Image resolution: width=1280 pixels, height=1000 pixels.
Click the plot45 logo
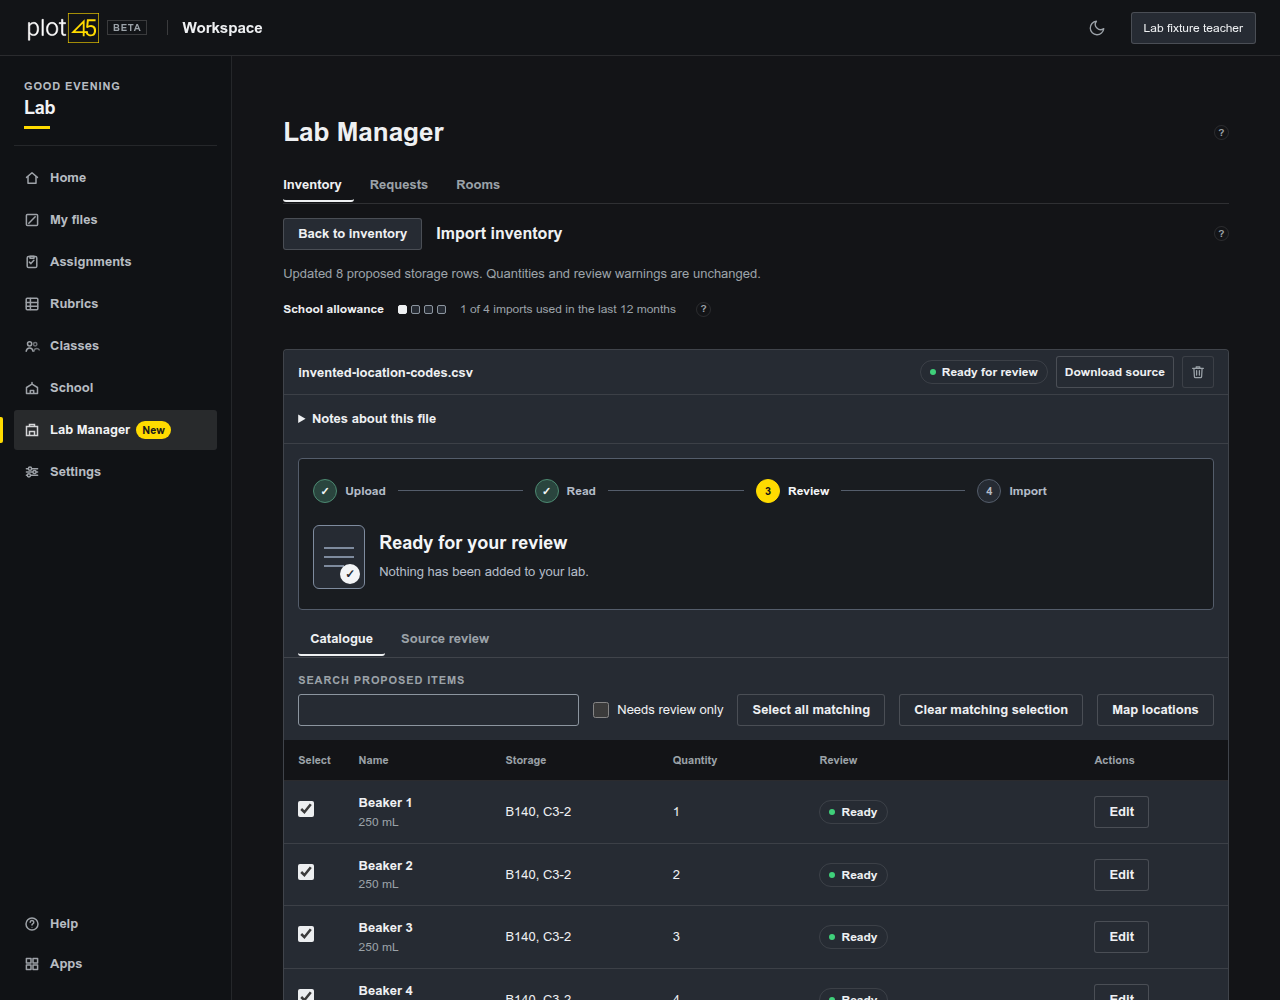(x=63, y=28)
